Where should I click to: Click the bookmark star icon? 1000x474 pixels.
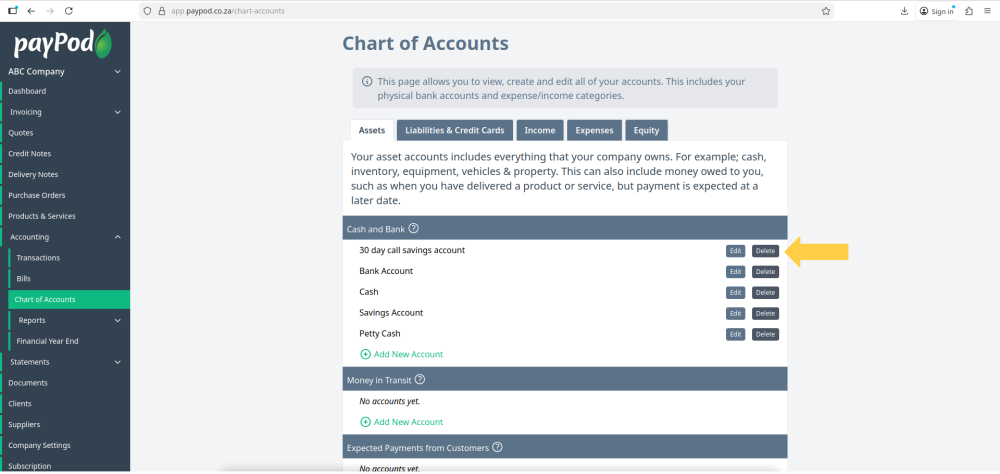pyautogui.click(x=826, y=11)
